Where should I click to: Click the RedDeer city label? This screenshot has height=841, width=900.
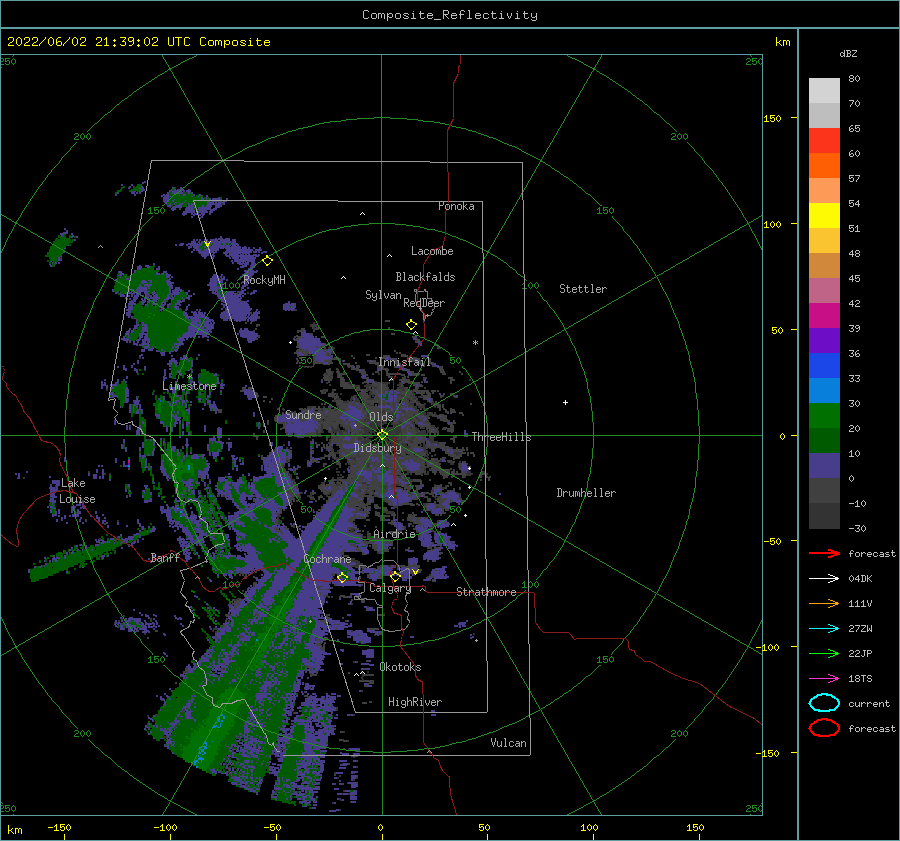424,303
